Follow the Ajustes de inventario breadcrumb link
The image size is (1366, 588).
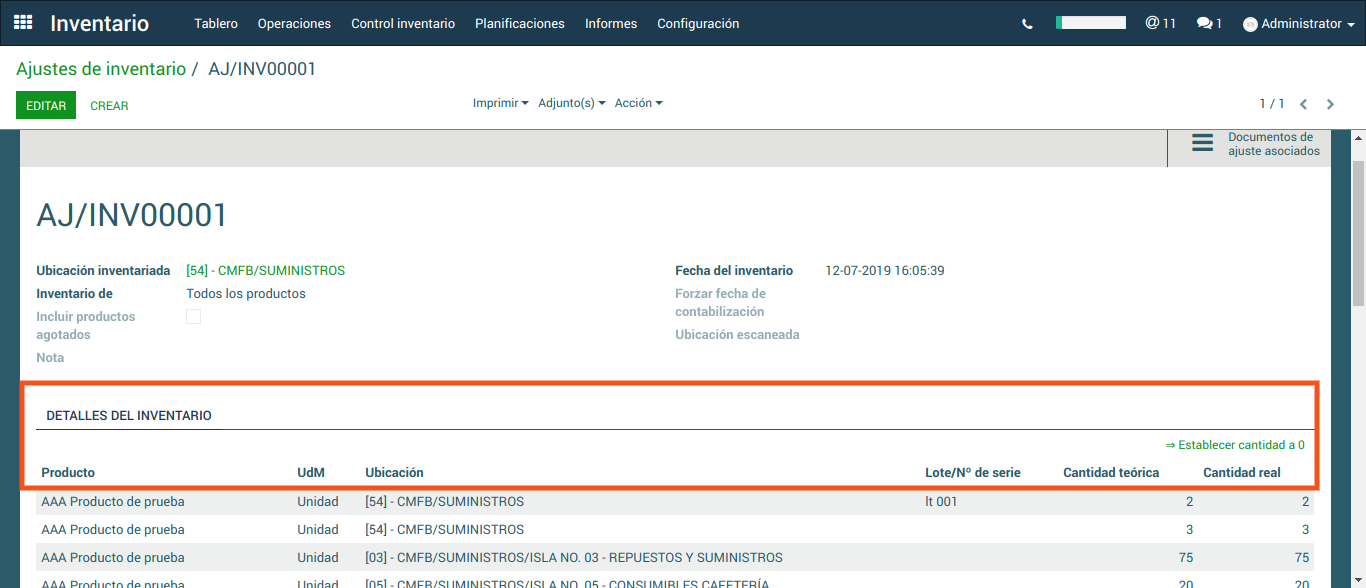pyautogui.click(x=101, y=69)
